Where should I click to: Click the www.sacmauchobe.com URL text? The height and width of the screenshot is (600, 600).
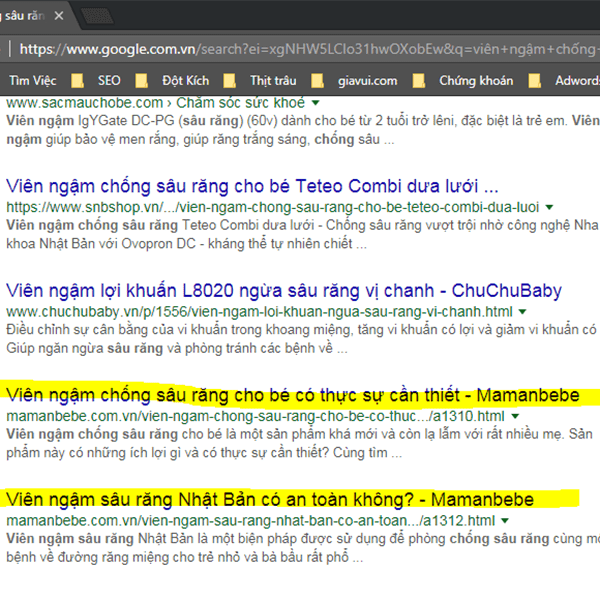(x=85, y=103)
